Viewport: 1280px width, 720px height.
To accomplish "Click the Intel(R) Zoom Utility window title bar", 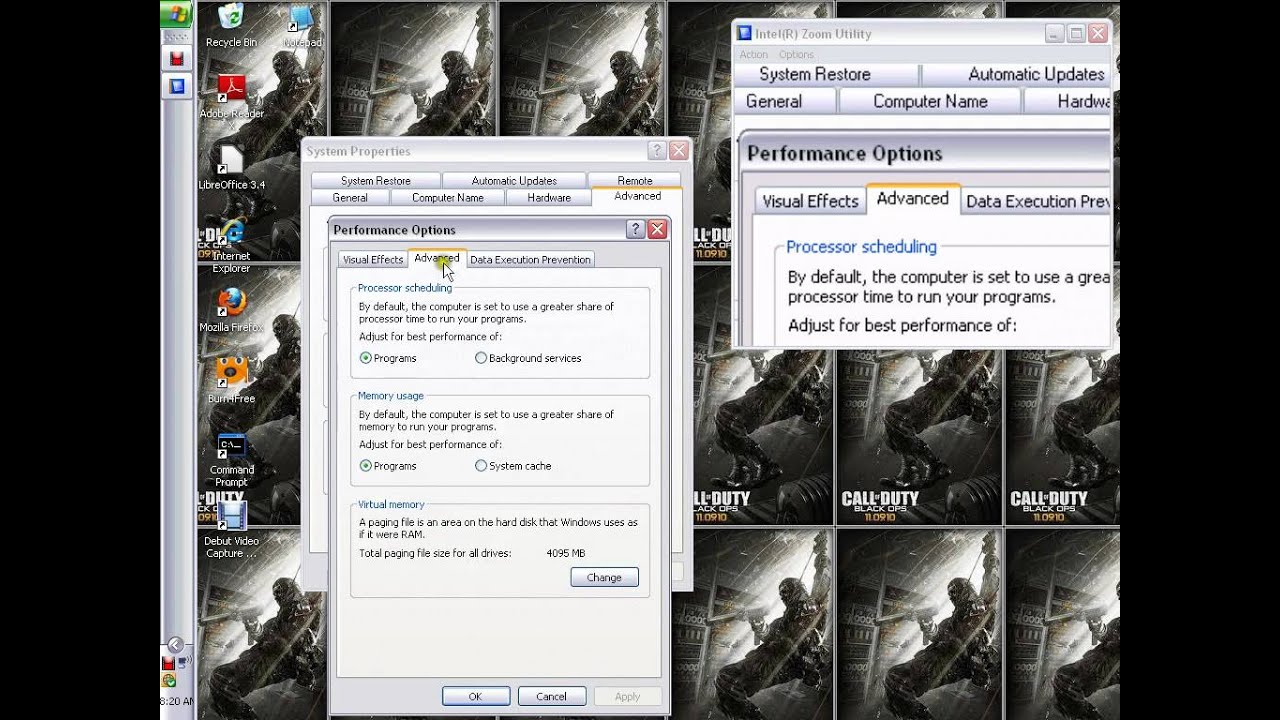I will [x=922, y=34].
